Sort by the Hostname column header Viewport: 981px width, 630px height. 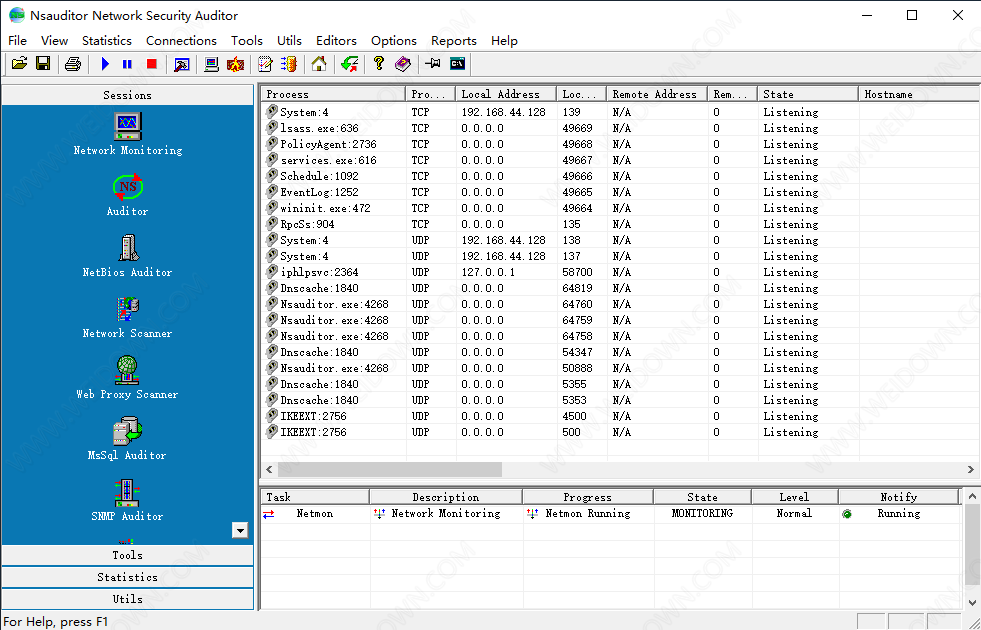(918, 94)
